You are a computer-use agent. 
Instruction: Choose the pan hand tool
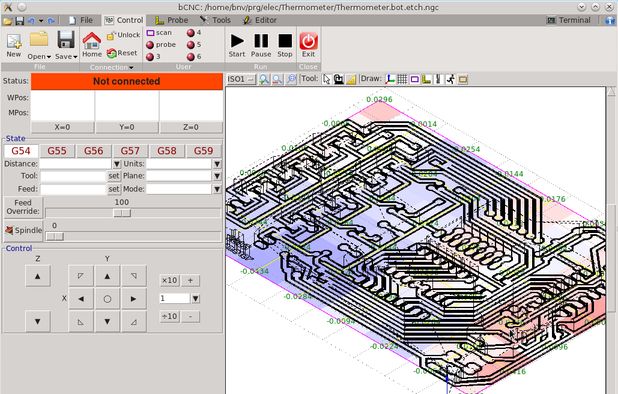point(339,79)
